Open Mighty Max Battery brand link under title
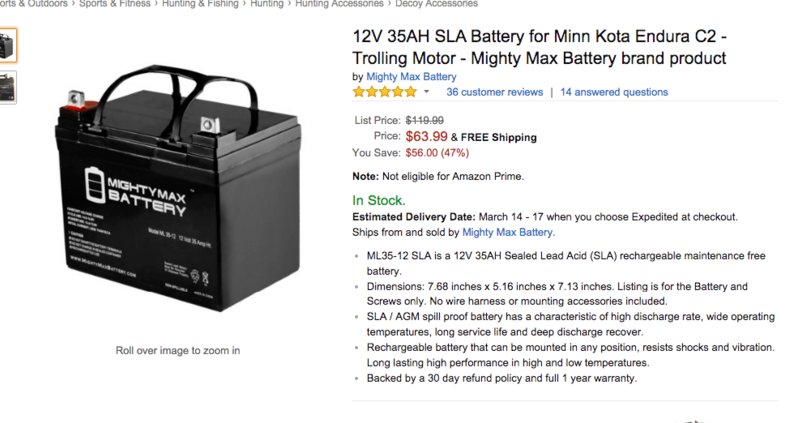Image resolution: width=798 pixels, height=423 pixels. coord(411,77)
